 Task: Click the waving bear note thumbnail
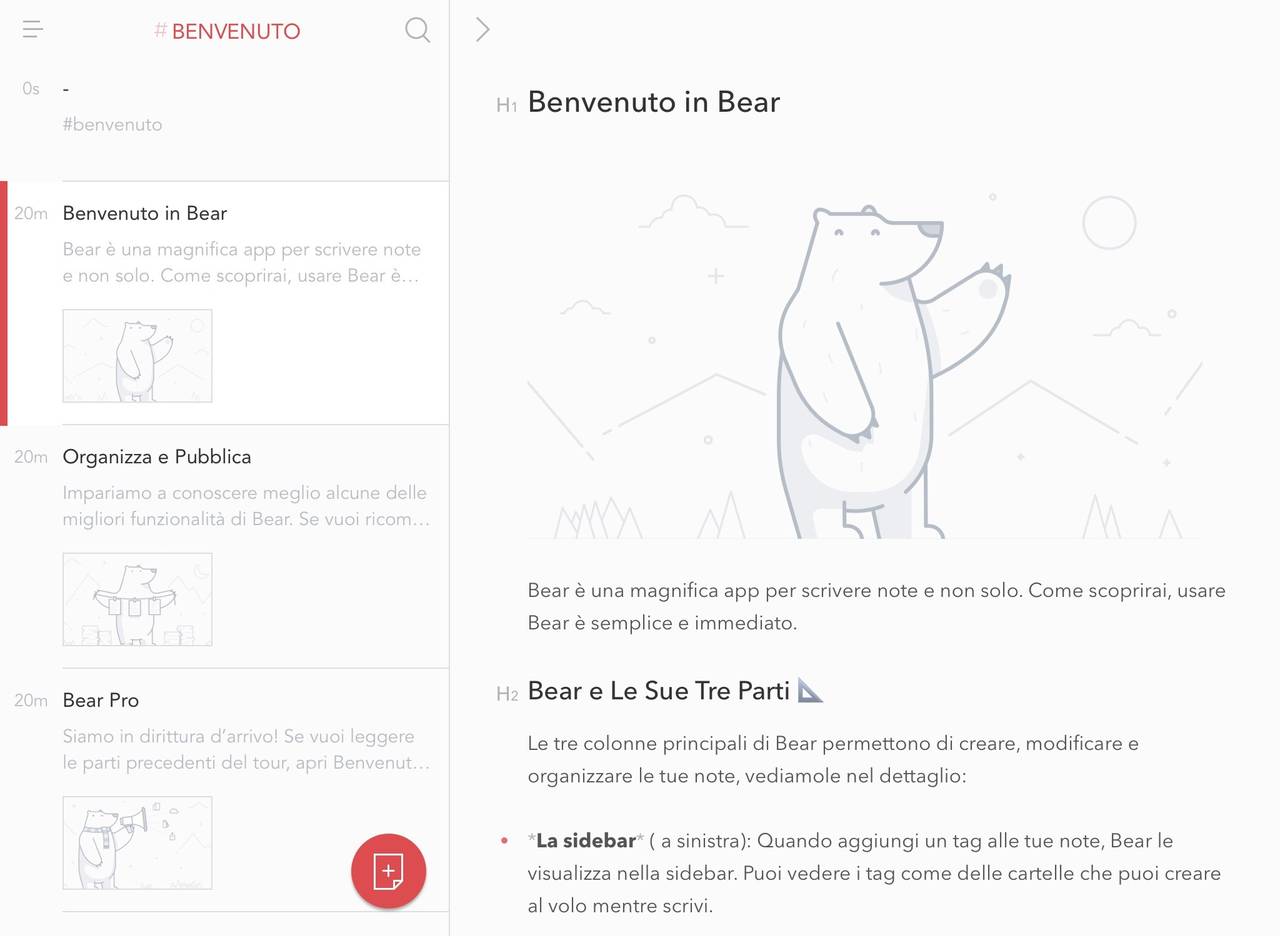pos(137,356)
